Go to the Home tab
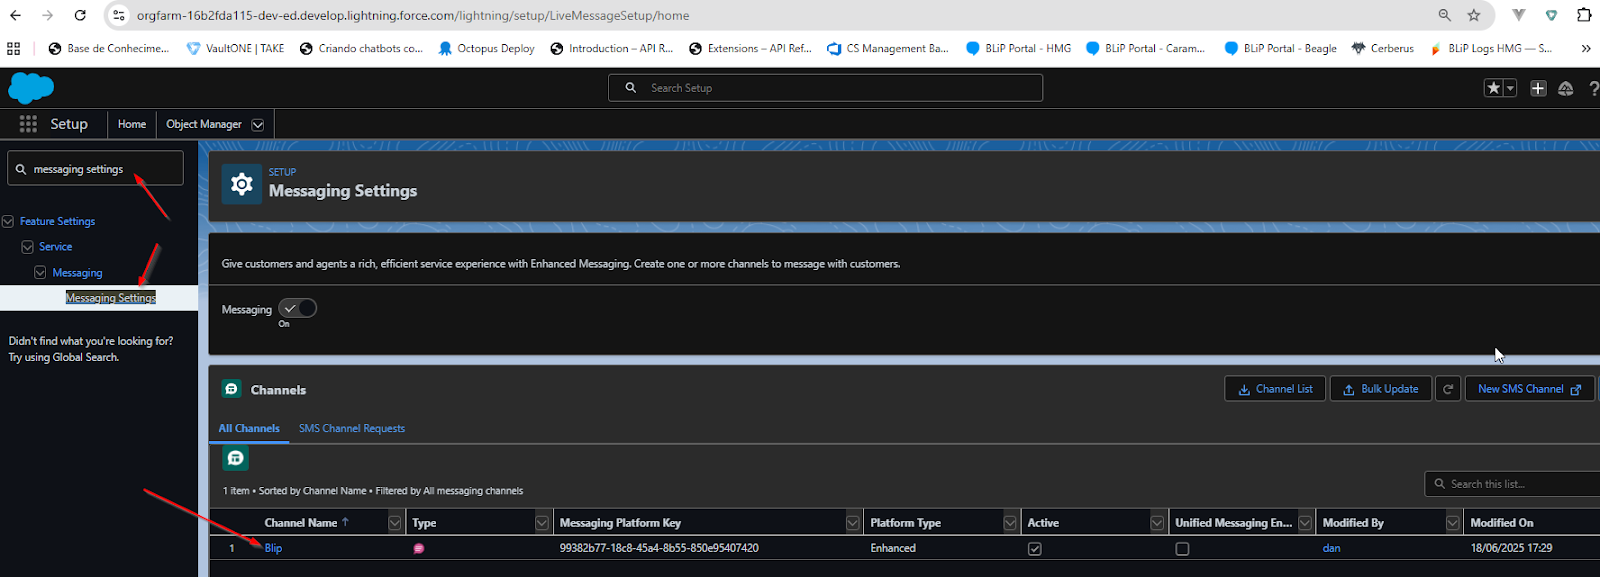Image resolution: width=1600 pixels, height=577 pixels. [132, 124]
